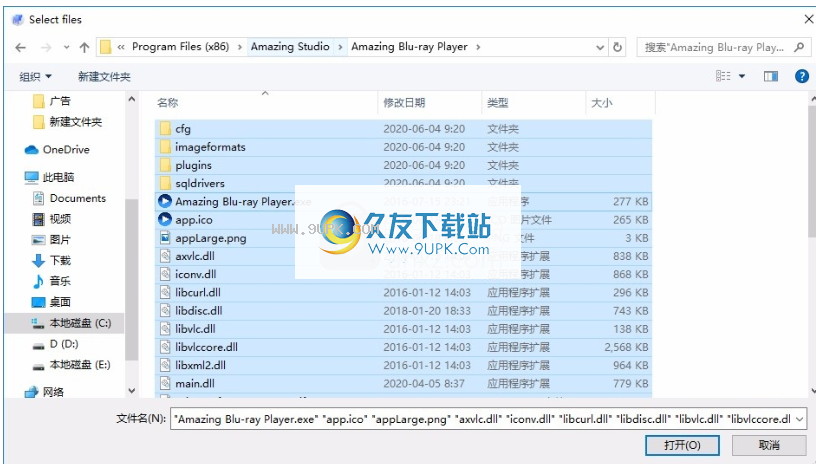This screenshot has width=816, height=464.
Task: Select the sqldrivers folder icon
Action: pos(165,183)
